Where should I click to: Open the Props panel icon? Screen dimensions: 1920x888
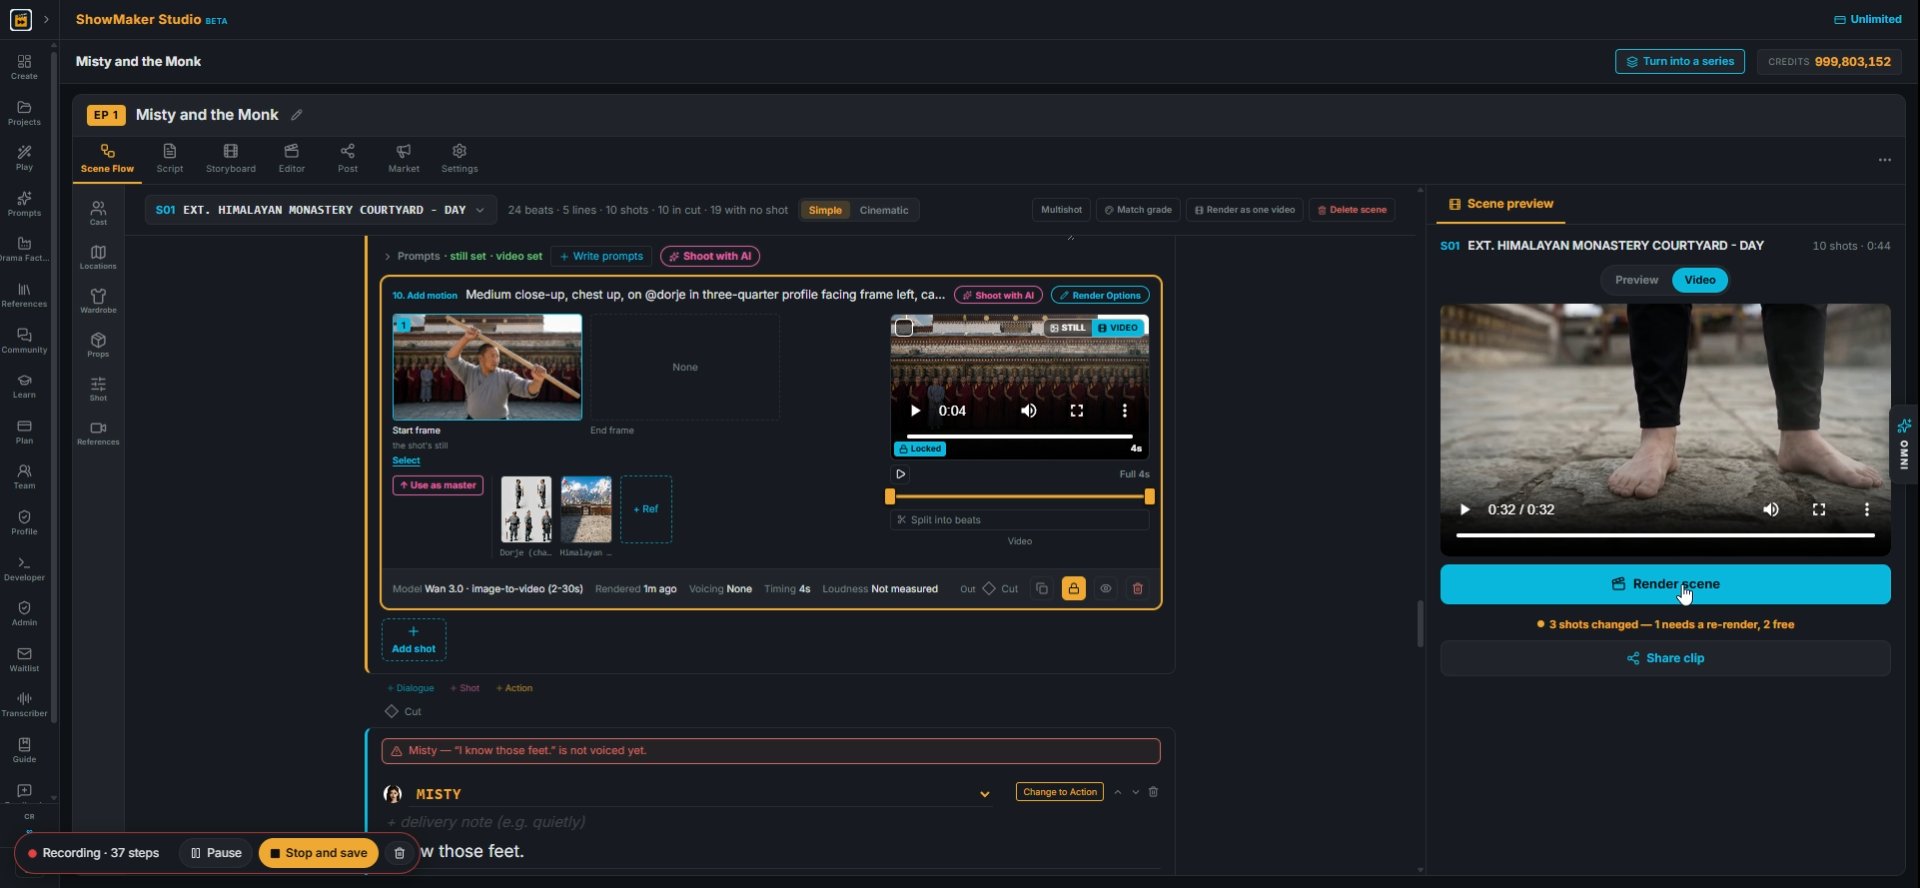pyautogui.click(x=98, y=345)
